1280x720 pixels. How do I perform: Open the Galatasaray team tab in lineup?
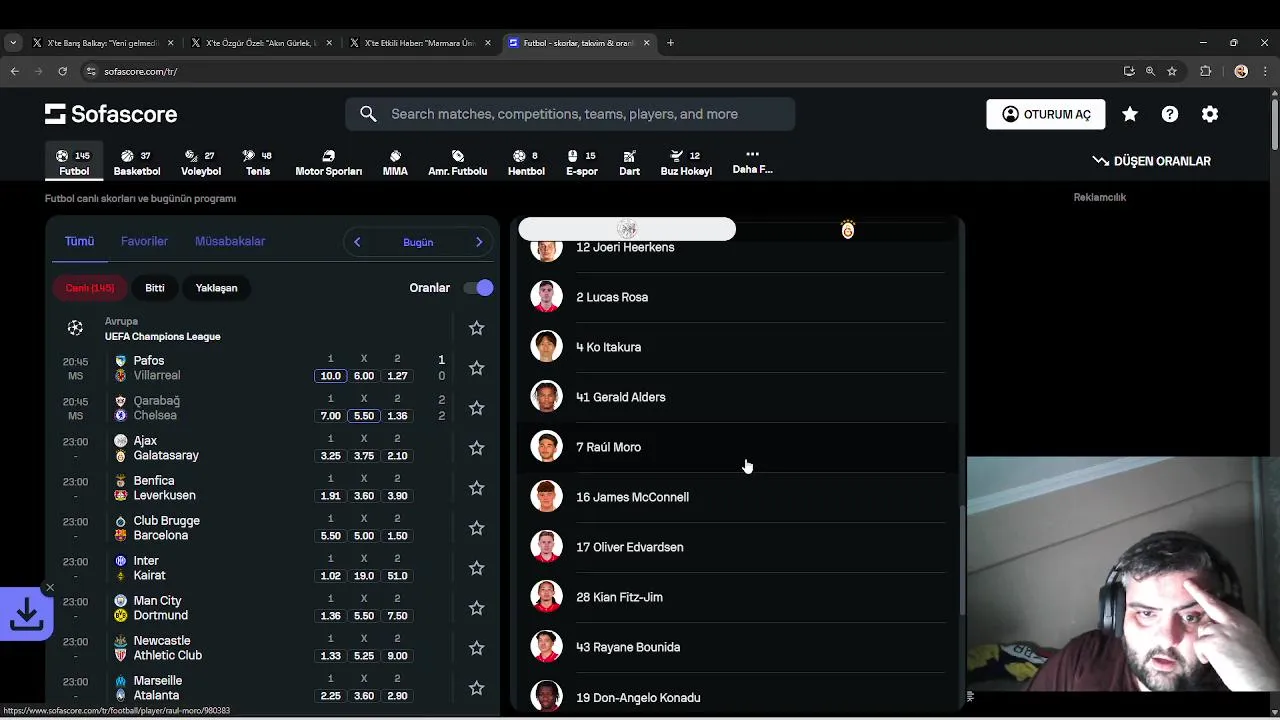[848, 230]
